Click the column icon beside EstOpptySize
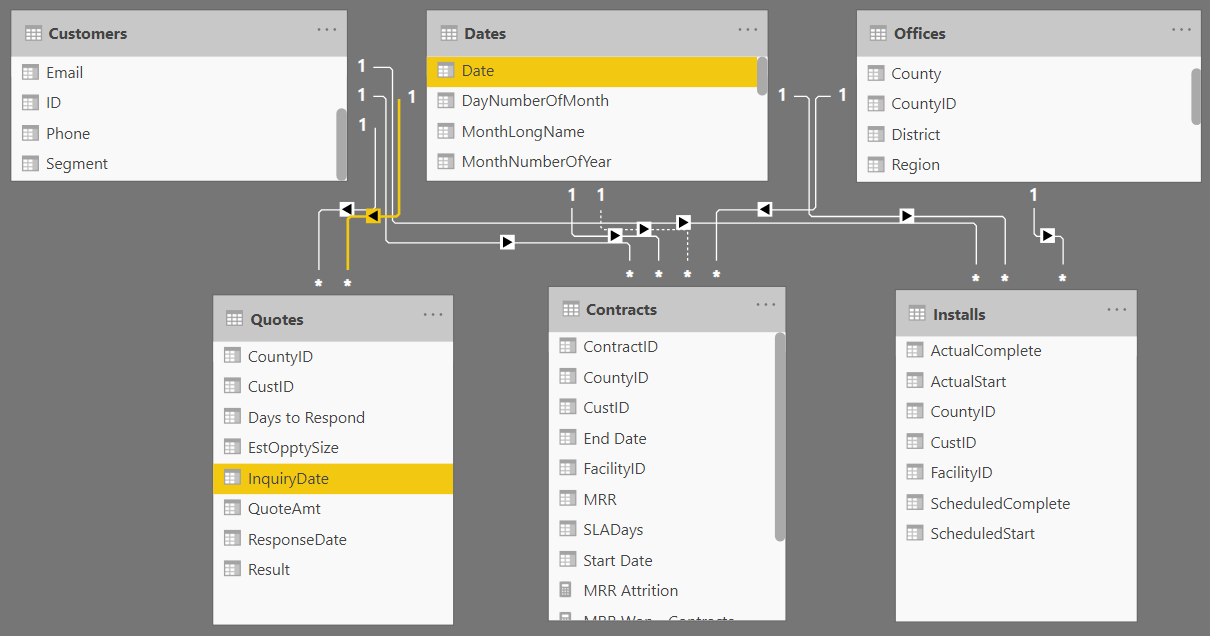1210x636 pixels. pyautogui.click(x=232, y=447)
